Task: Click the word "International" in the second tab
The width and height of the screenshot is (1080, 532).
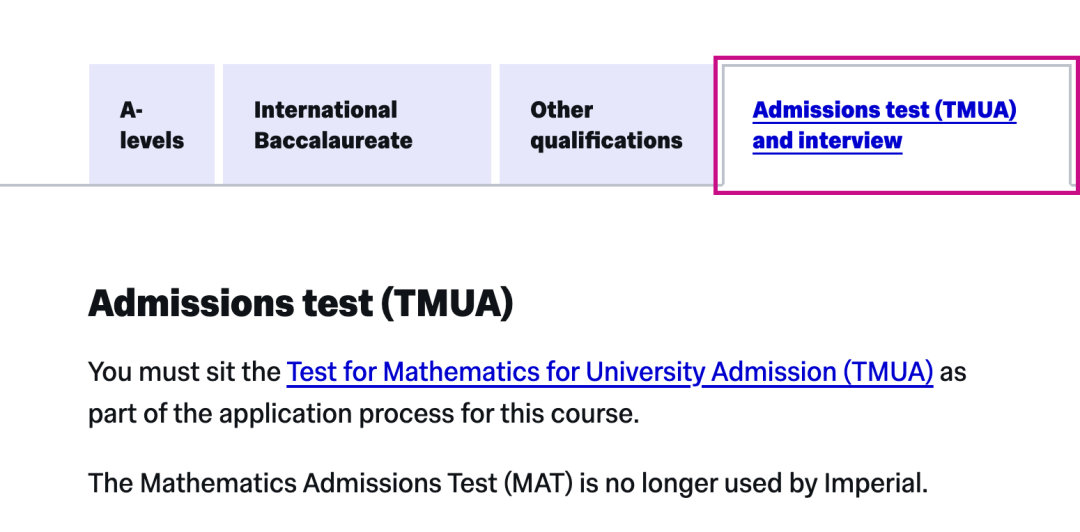Action: click(x=325, y=110)
